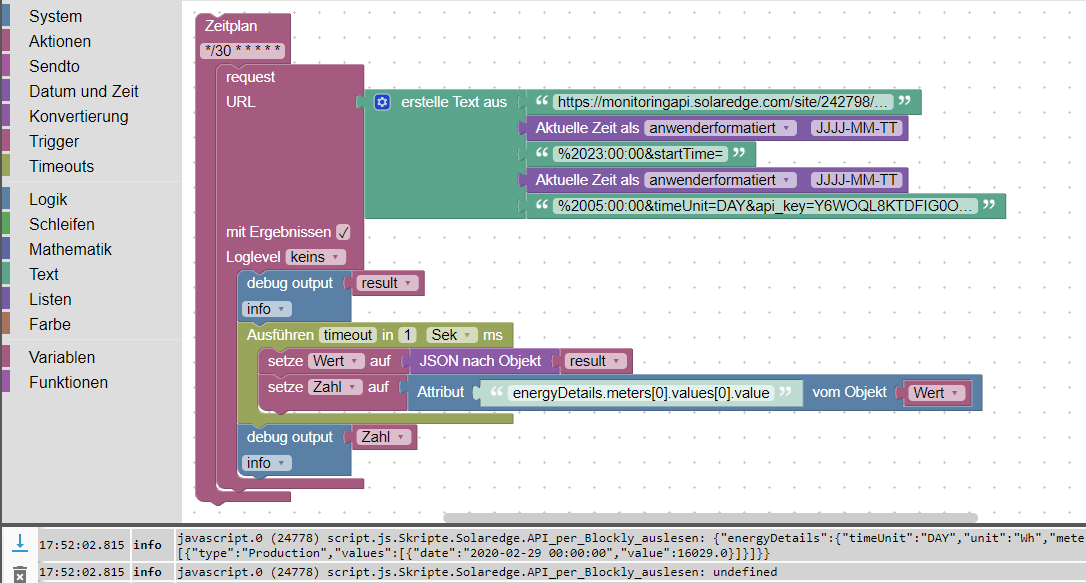Select the request block label
The image size is (1086, 583).
tap(250, 77)
